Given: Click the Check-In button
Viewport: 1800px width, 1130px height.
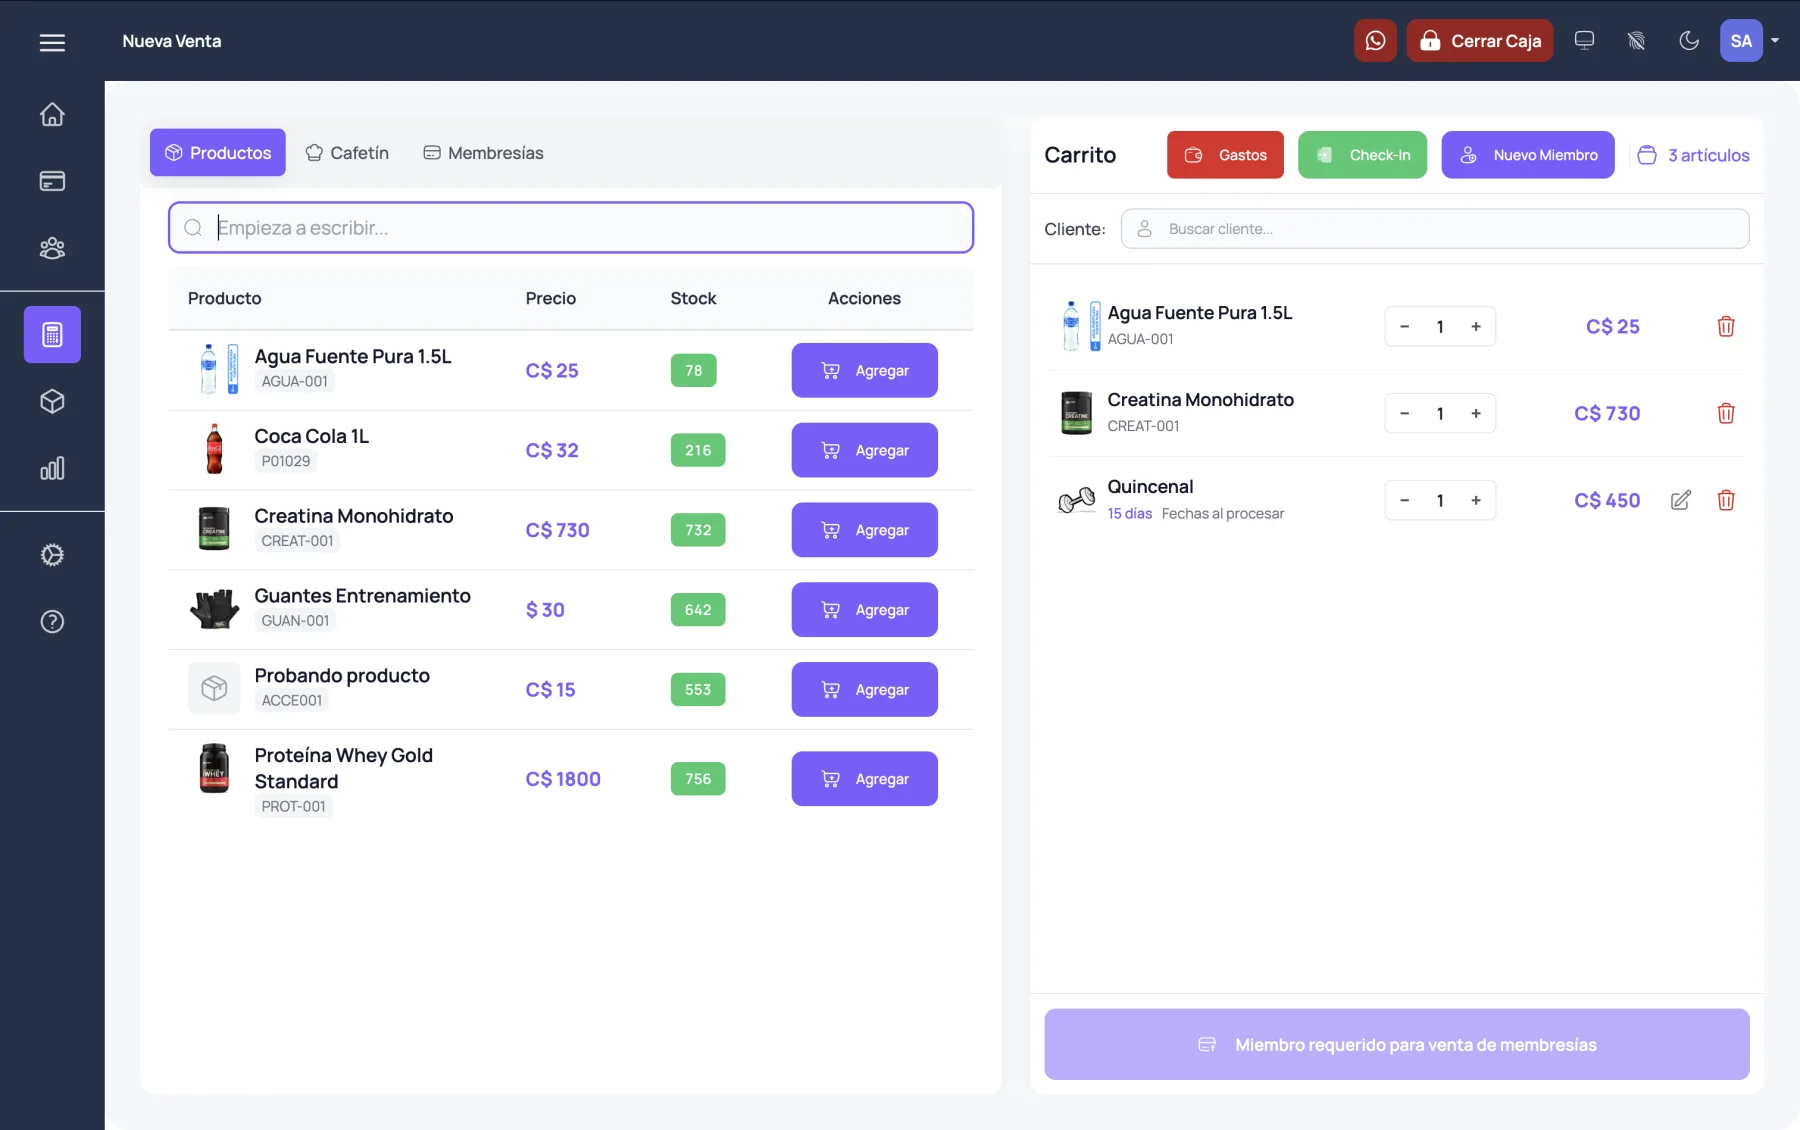Looking at the screenshot, I should pos(1363,155).
